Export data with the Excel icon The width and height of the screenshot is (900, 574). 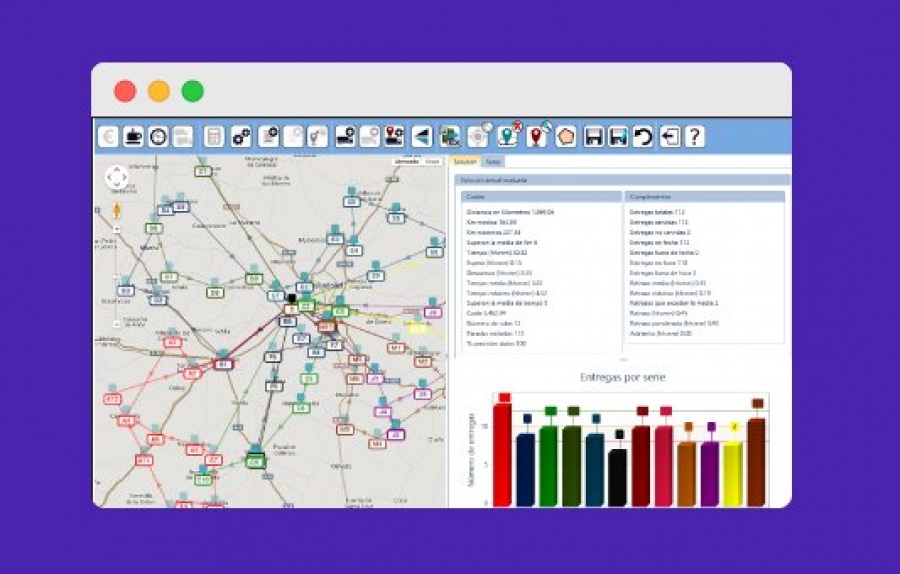(450, 137)
